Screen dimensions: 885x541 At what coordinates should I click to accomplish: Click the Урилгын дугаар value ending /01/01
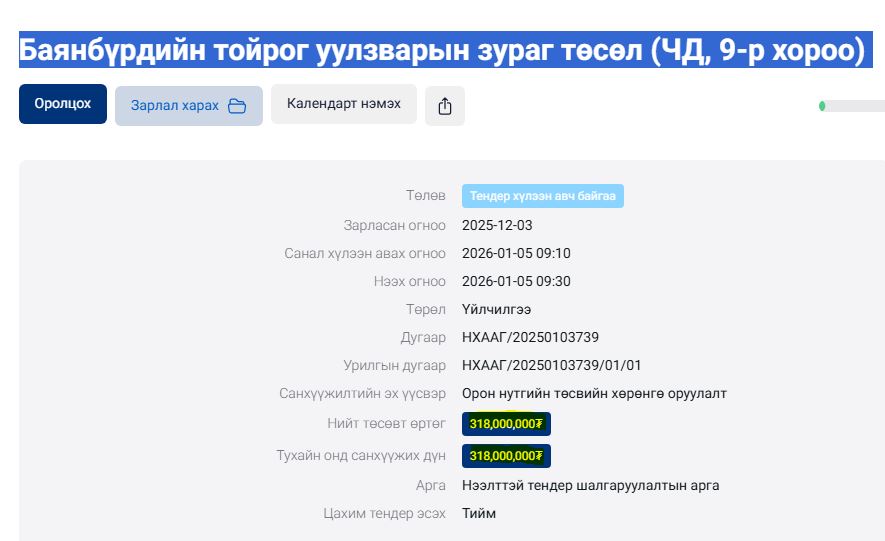(551, 365)
